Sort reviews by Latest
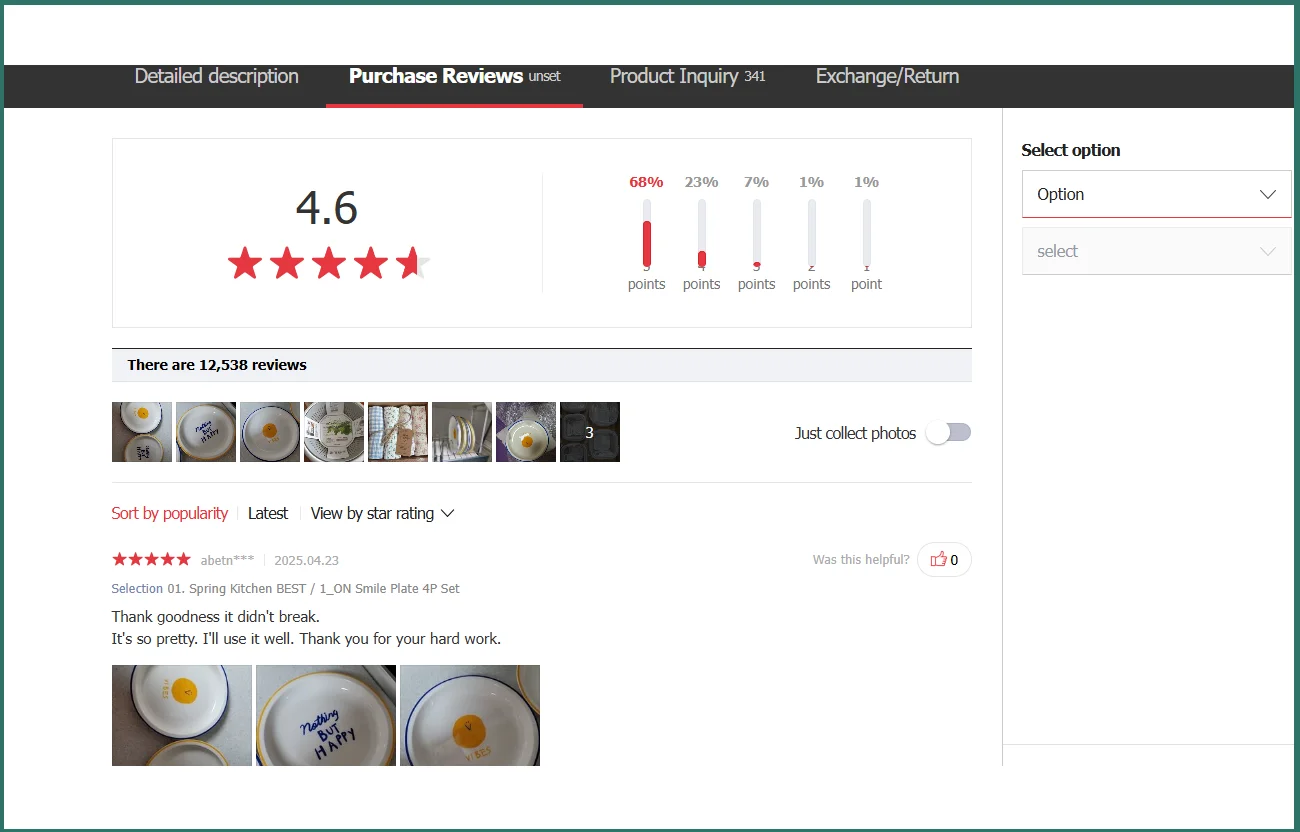 268,513
